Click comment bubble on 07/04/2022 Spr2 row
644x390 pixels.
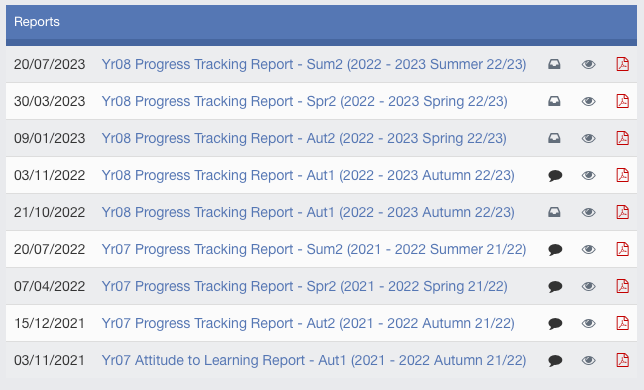pos(555,287)
